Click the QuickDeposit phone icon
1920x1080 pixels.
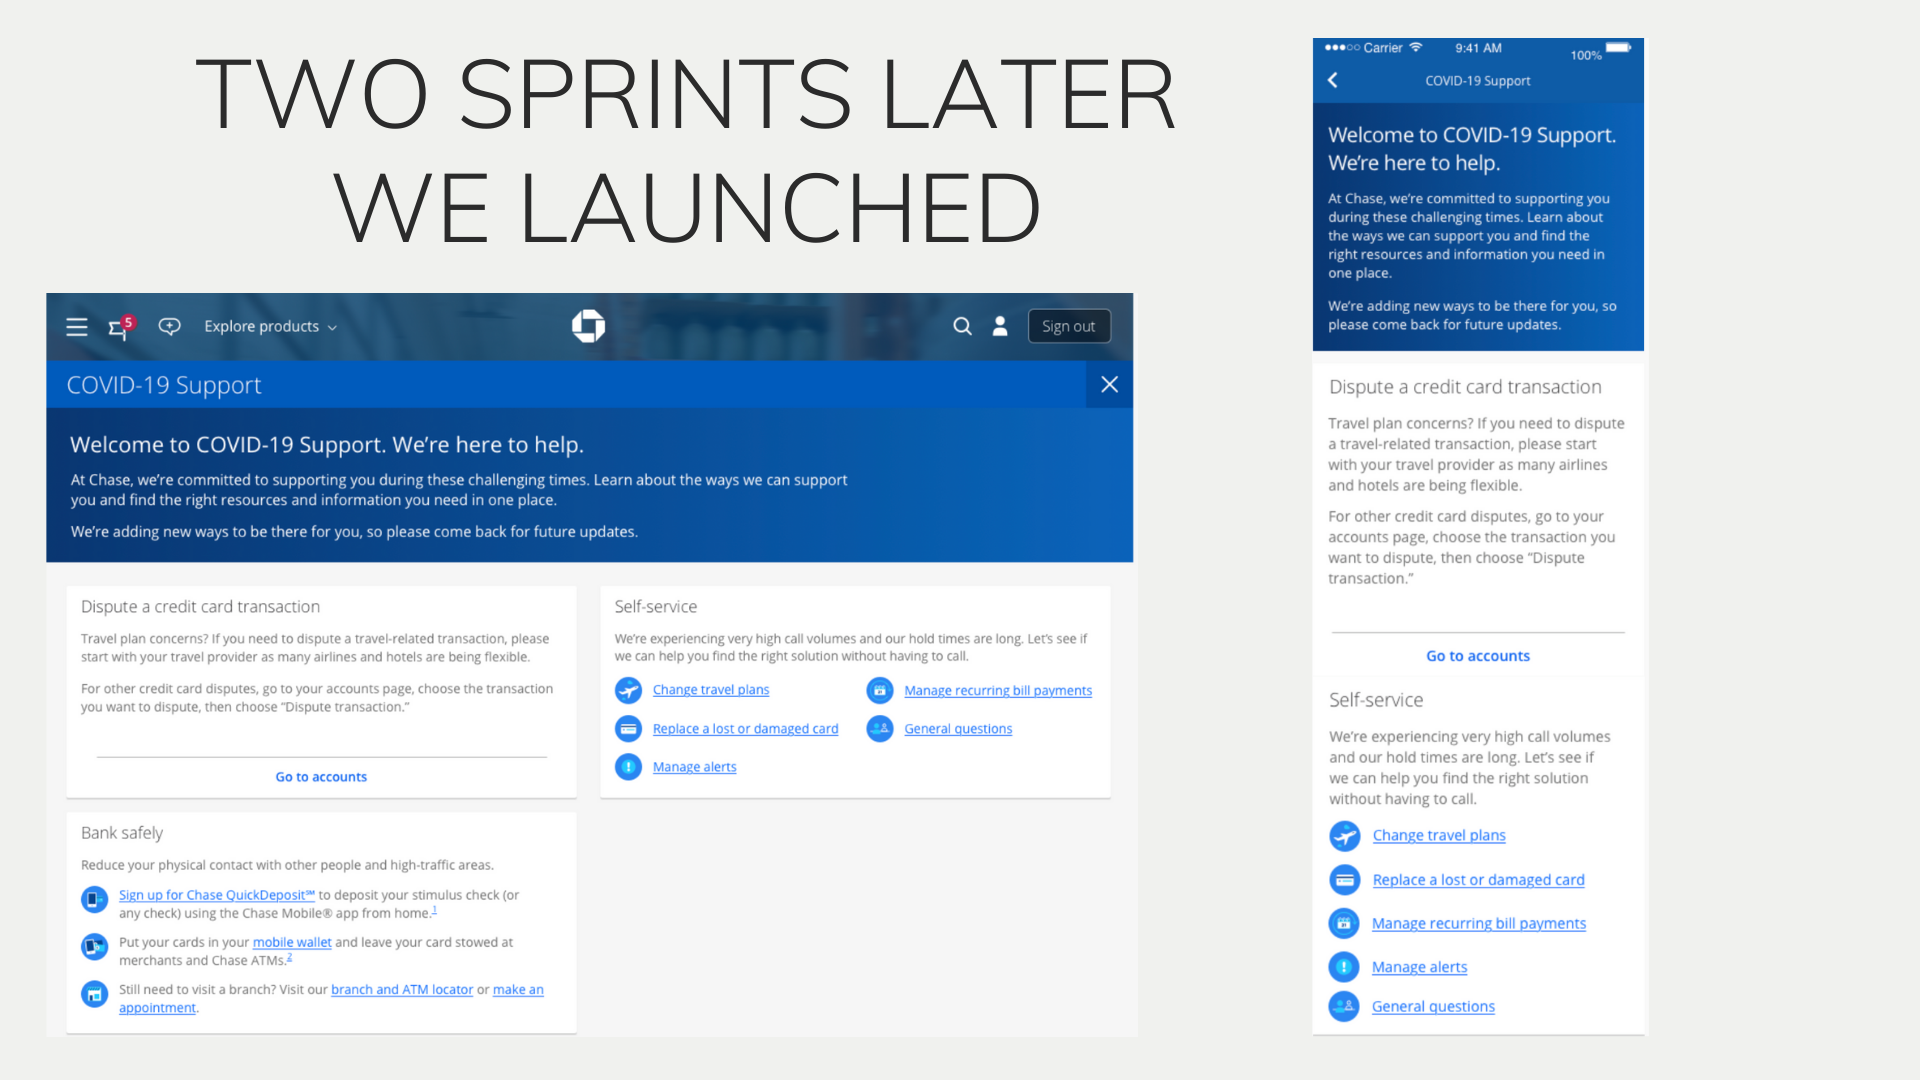click(x=94, y=900)
